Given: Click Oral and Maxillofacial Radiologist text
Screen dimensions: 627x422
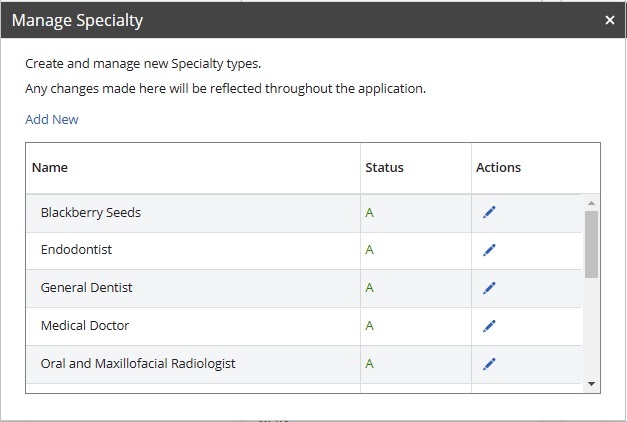Looking at the screenshot, I should (x=138, y=364).
